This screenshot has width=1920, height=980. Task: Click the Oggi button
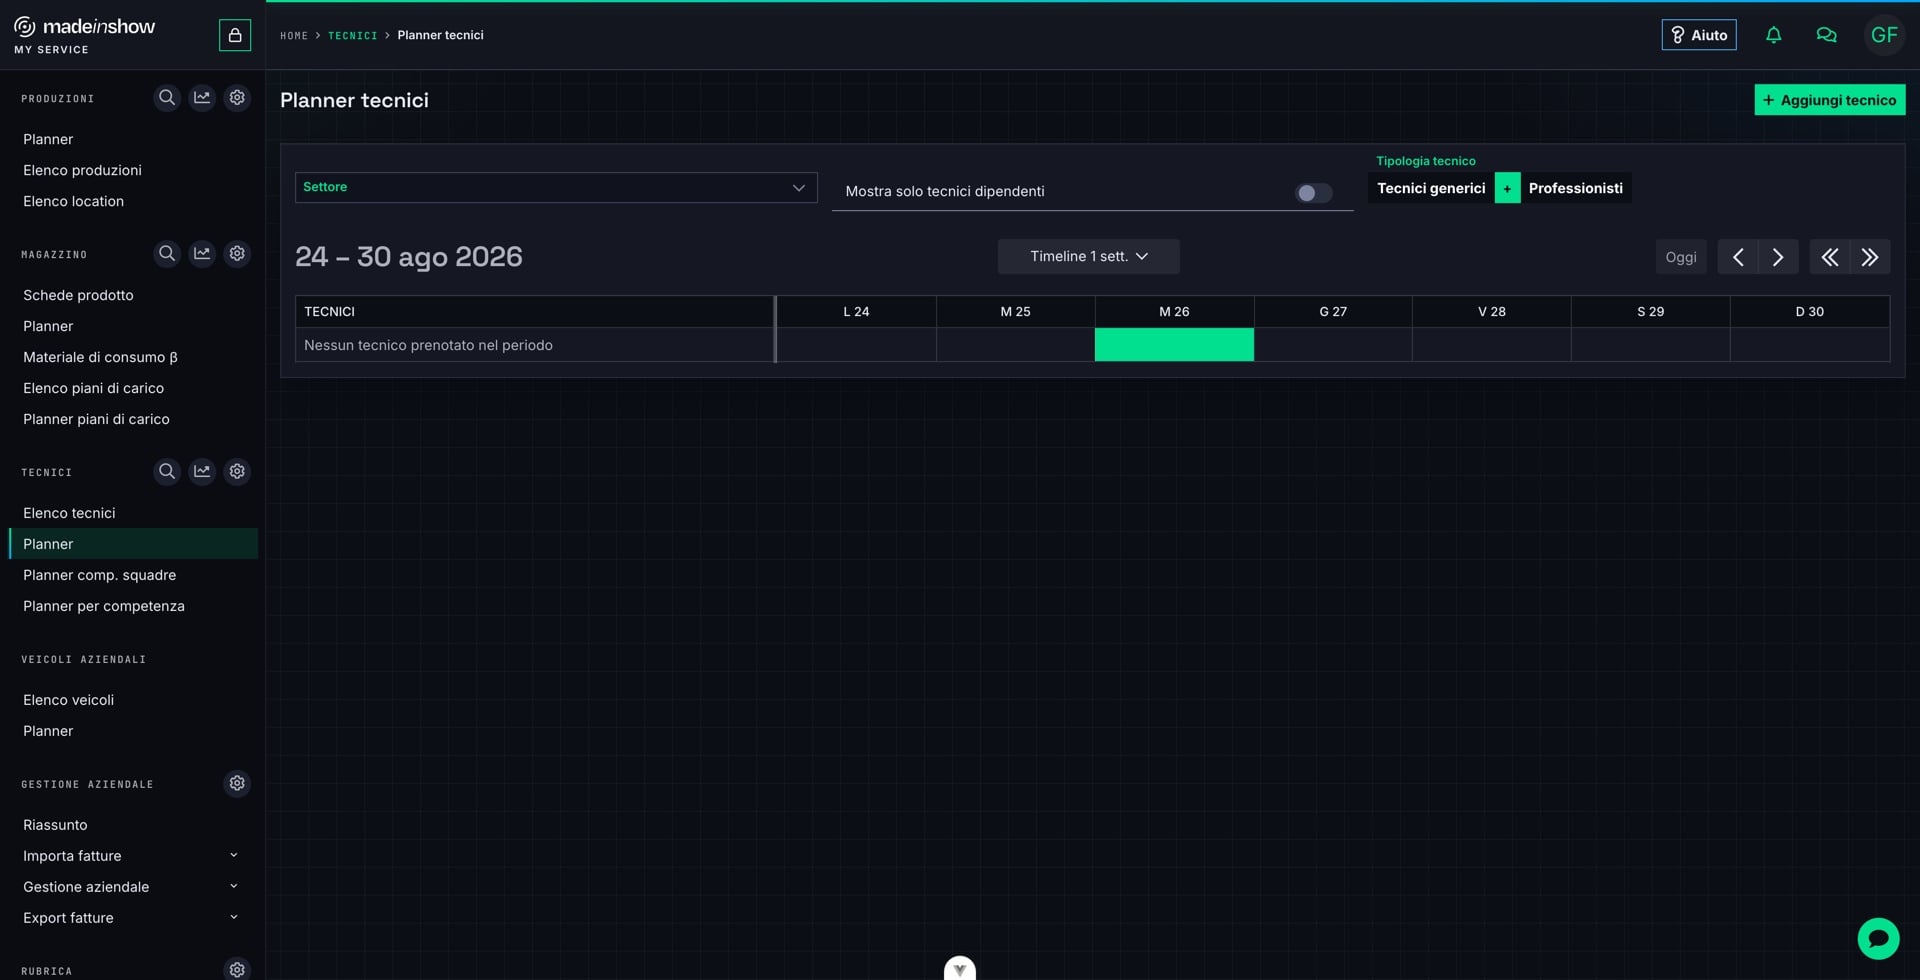point(1680,257)
